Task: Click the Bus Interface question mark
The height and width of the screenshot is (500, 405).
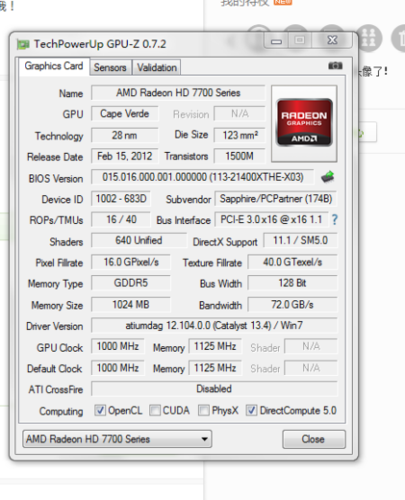Action: click(x=335, y=220)
